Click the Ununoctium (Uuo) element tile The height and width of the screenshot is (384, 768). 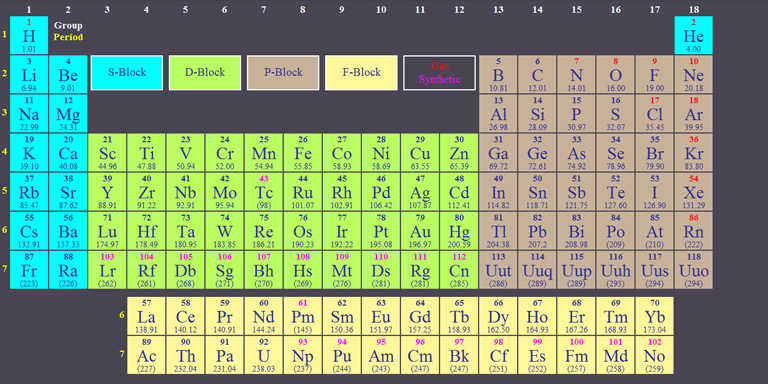click(694, 270)
